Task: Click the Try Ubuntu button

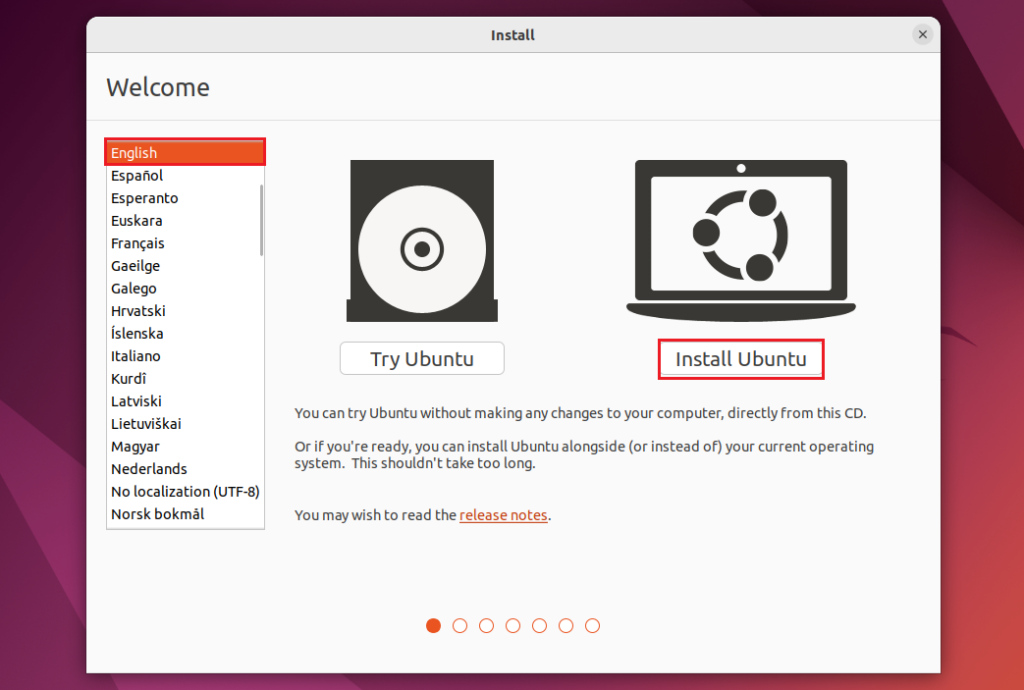Action: coord(421,358)
